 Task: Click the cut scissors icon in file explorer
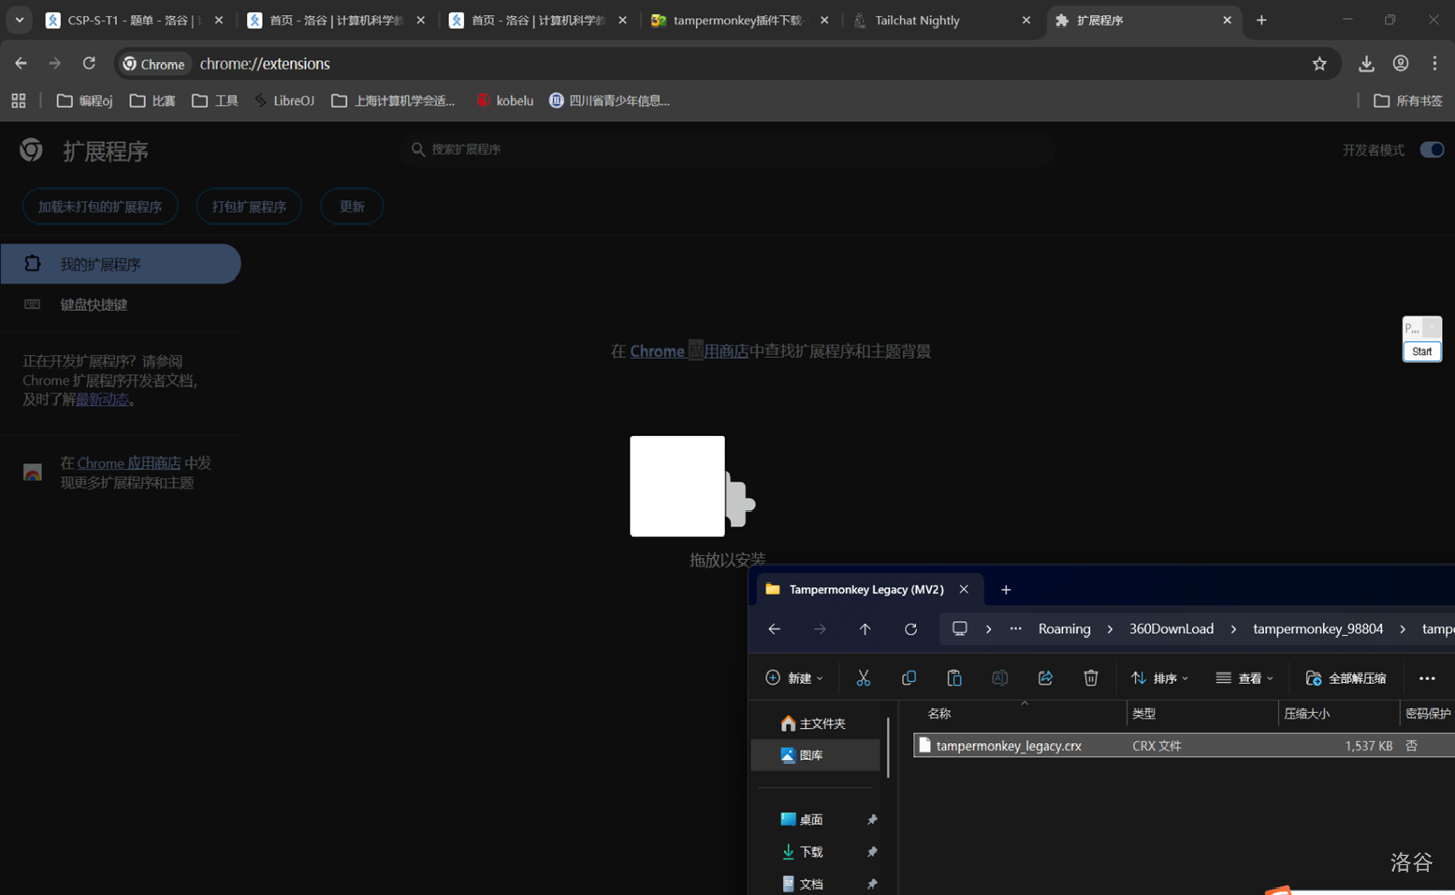[863, 678]
